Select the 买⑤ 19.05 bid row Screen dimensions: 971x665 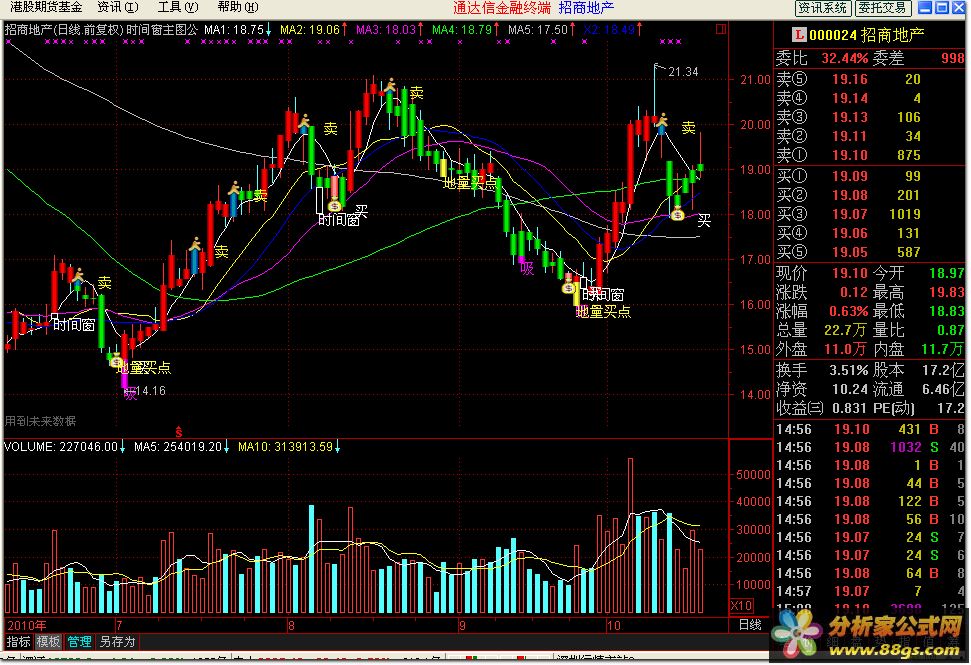pos(869,253)
